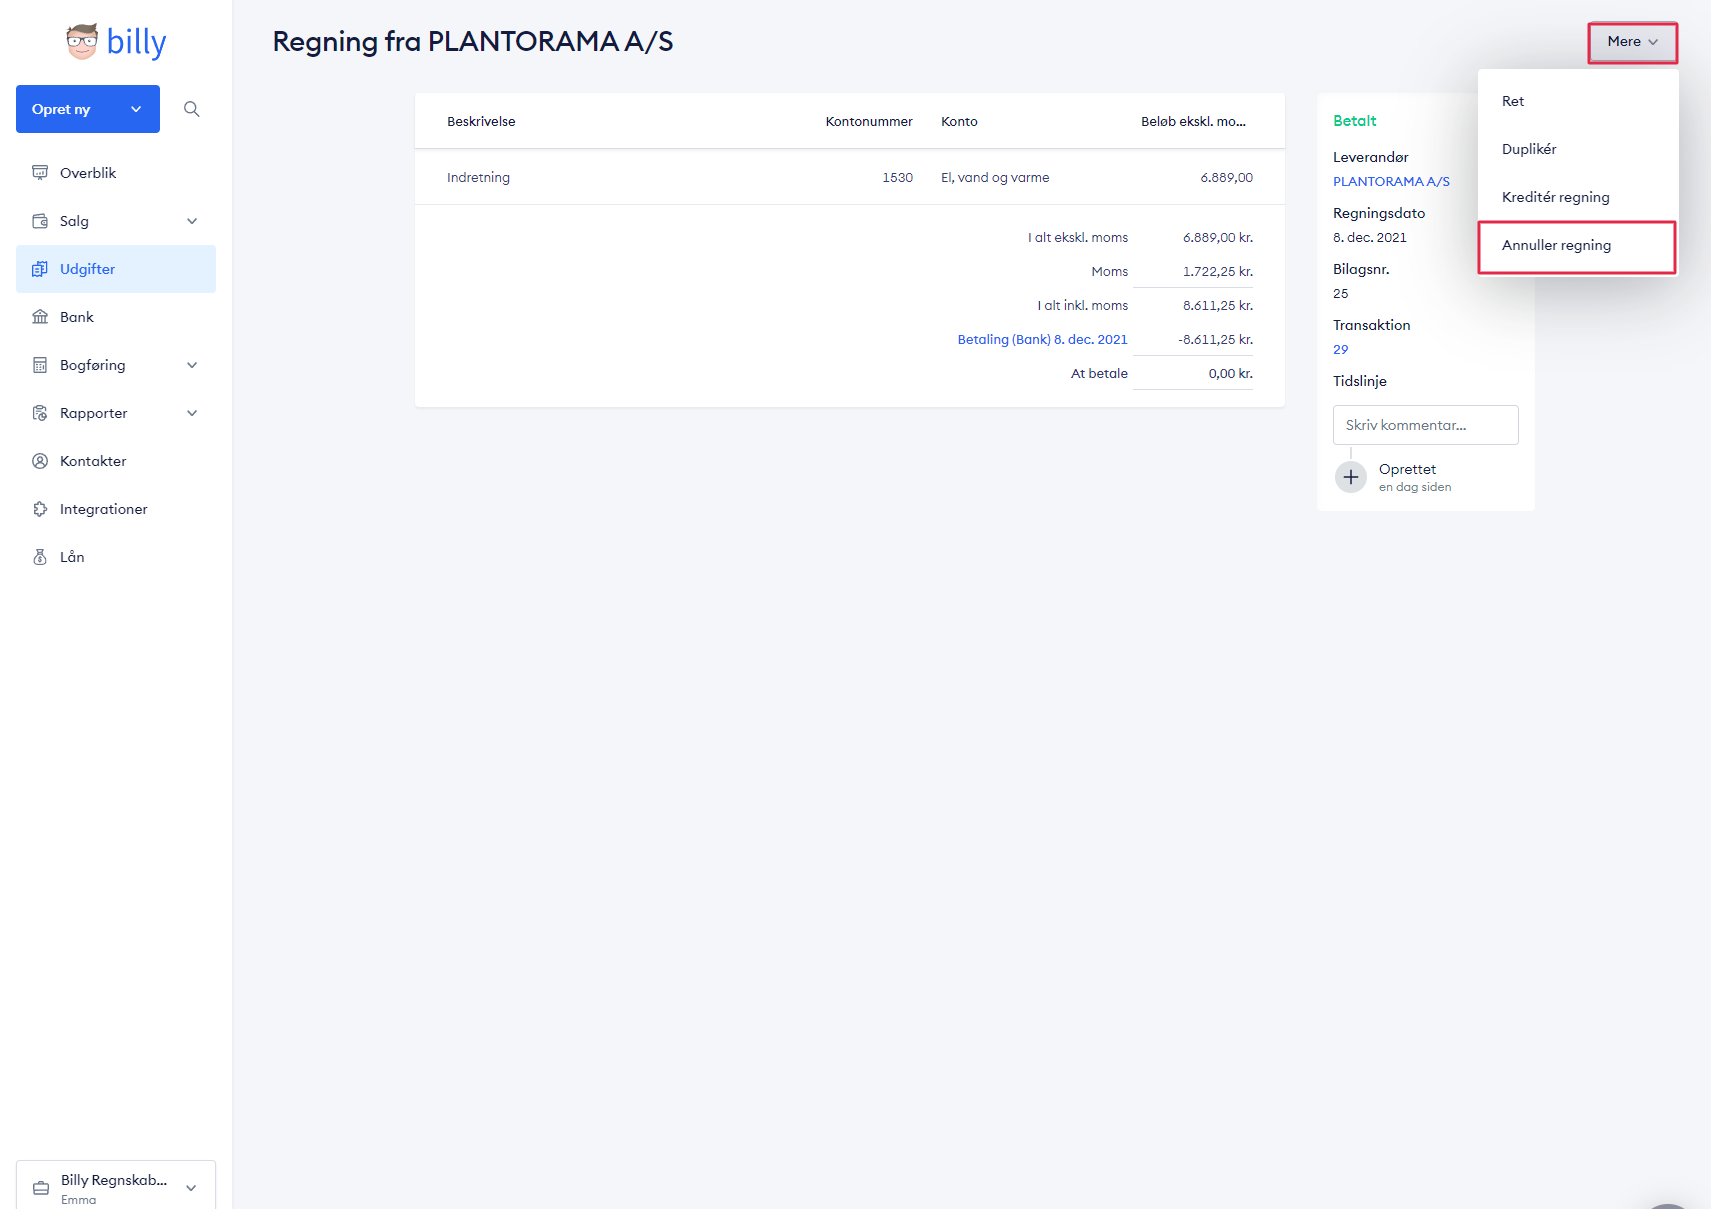
Task: Click the 6.889,00 amount in the Indretning row
Action: point(1226,177)
